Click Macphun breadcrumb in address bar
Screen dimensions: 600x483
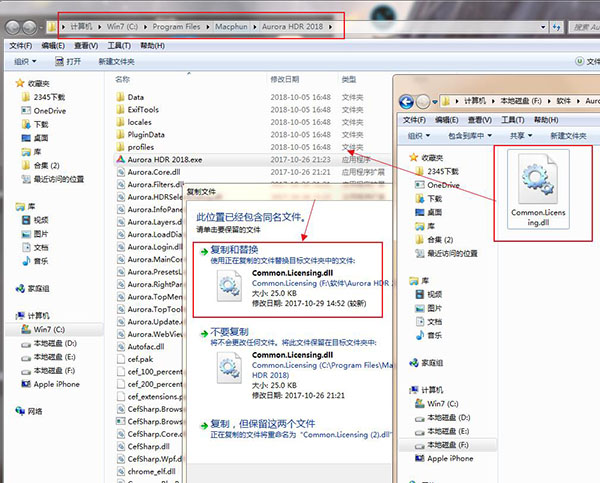tap(231, 27)
